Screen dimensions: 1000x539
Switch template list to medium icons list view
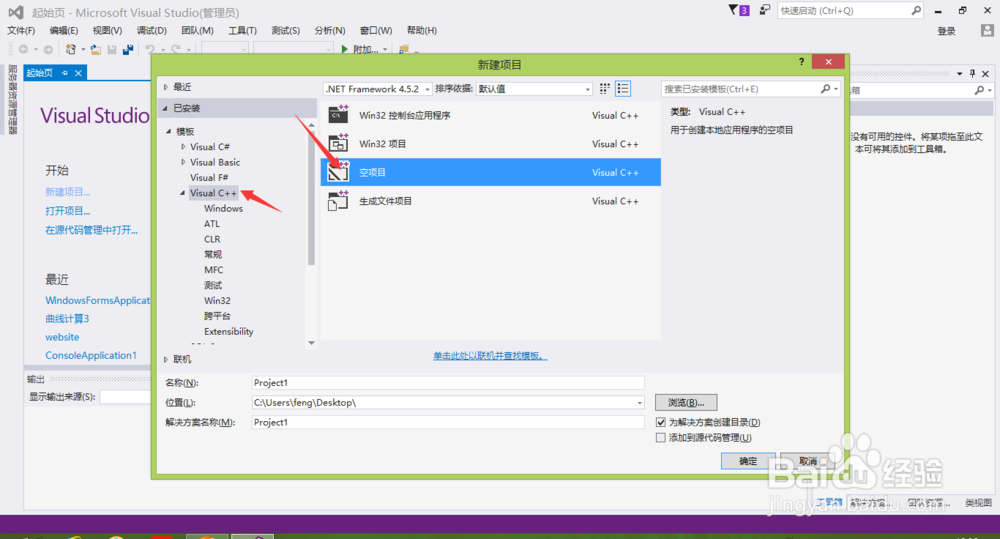pos(623,89)
